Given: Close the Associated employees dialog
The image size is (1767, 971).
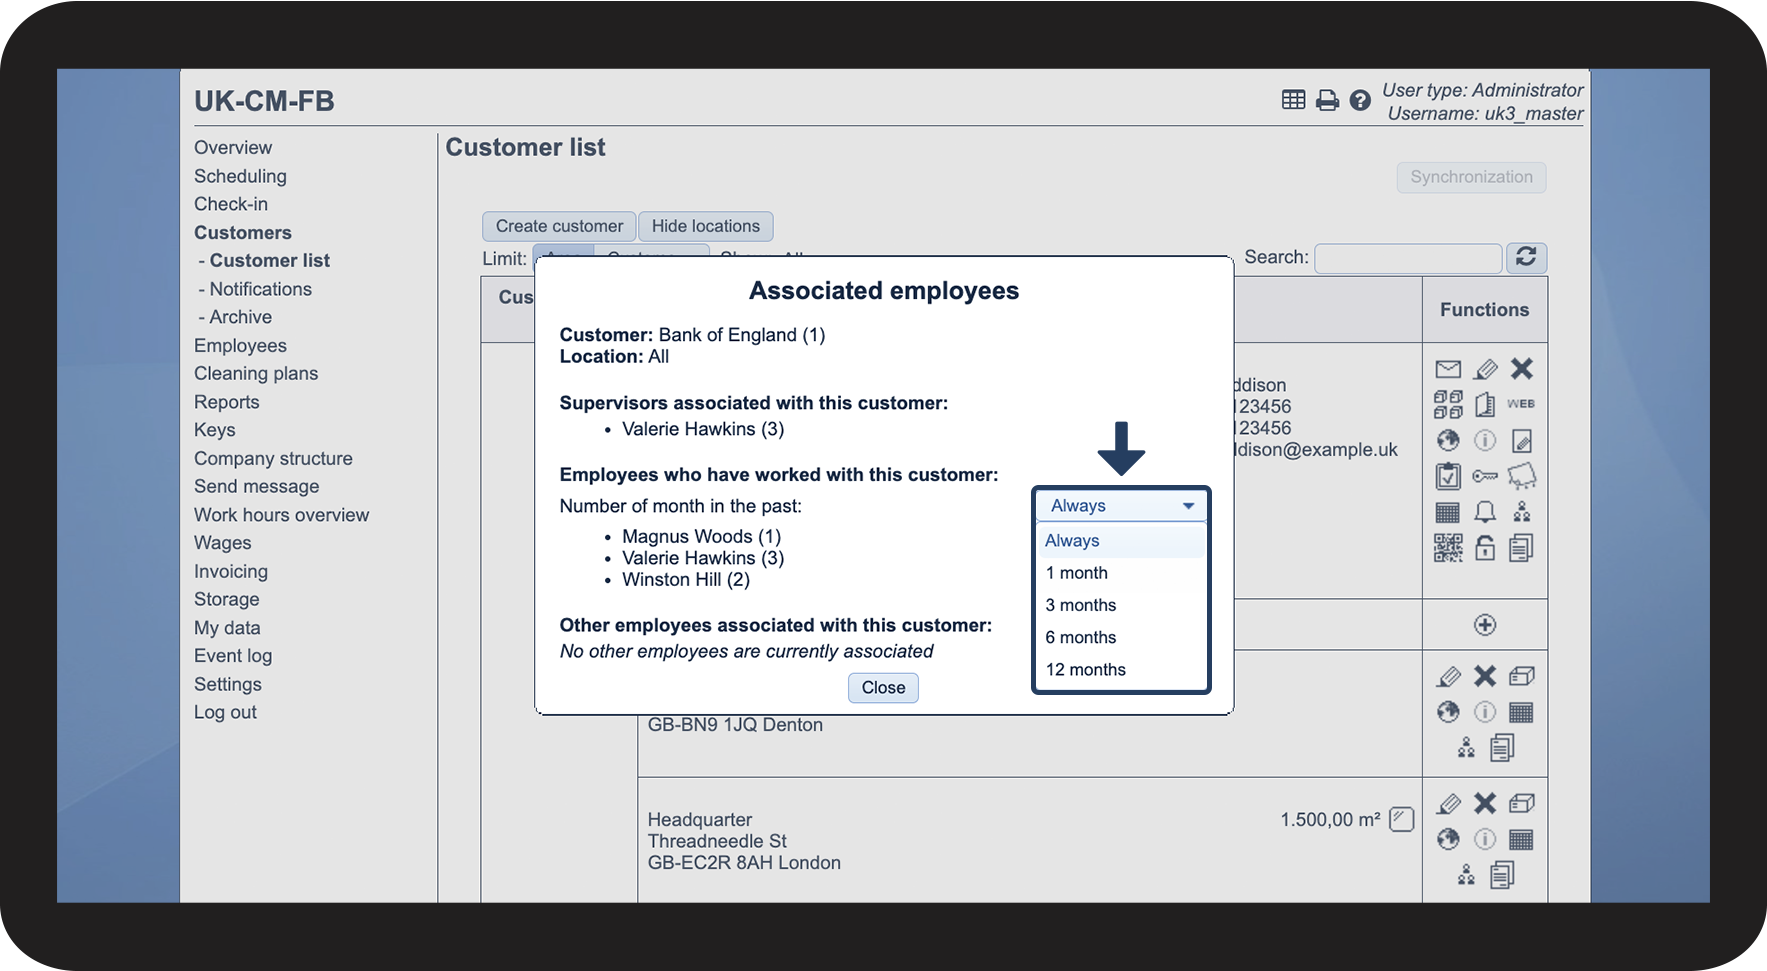Looking at the screenshot, I should (x=883, y=688).
